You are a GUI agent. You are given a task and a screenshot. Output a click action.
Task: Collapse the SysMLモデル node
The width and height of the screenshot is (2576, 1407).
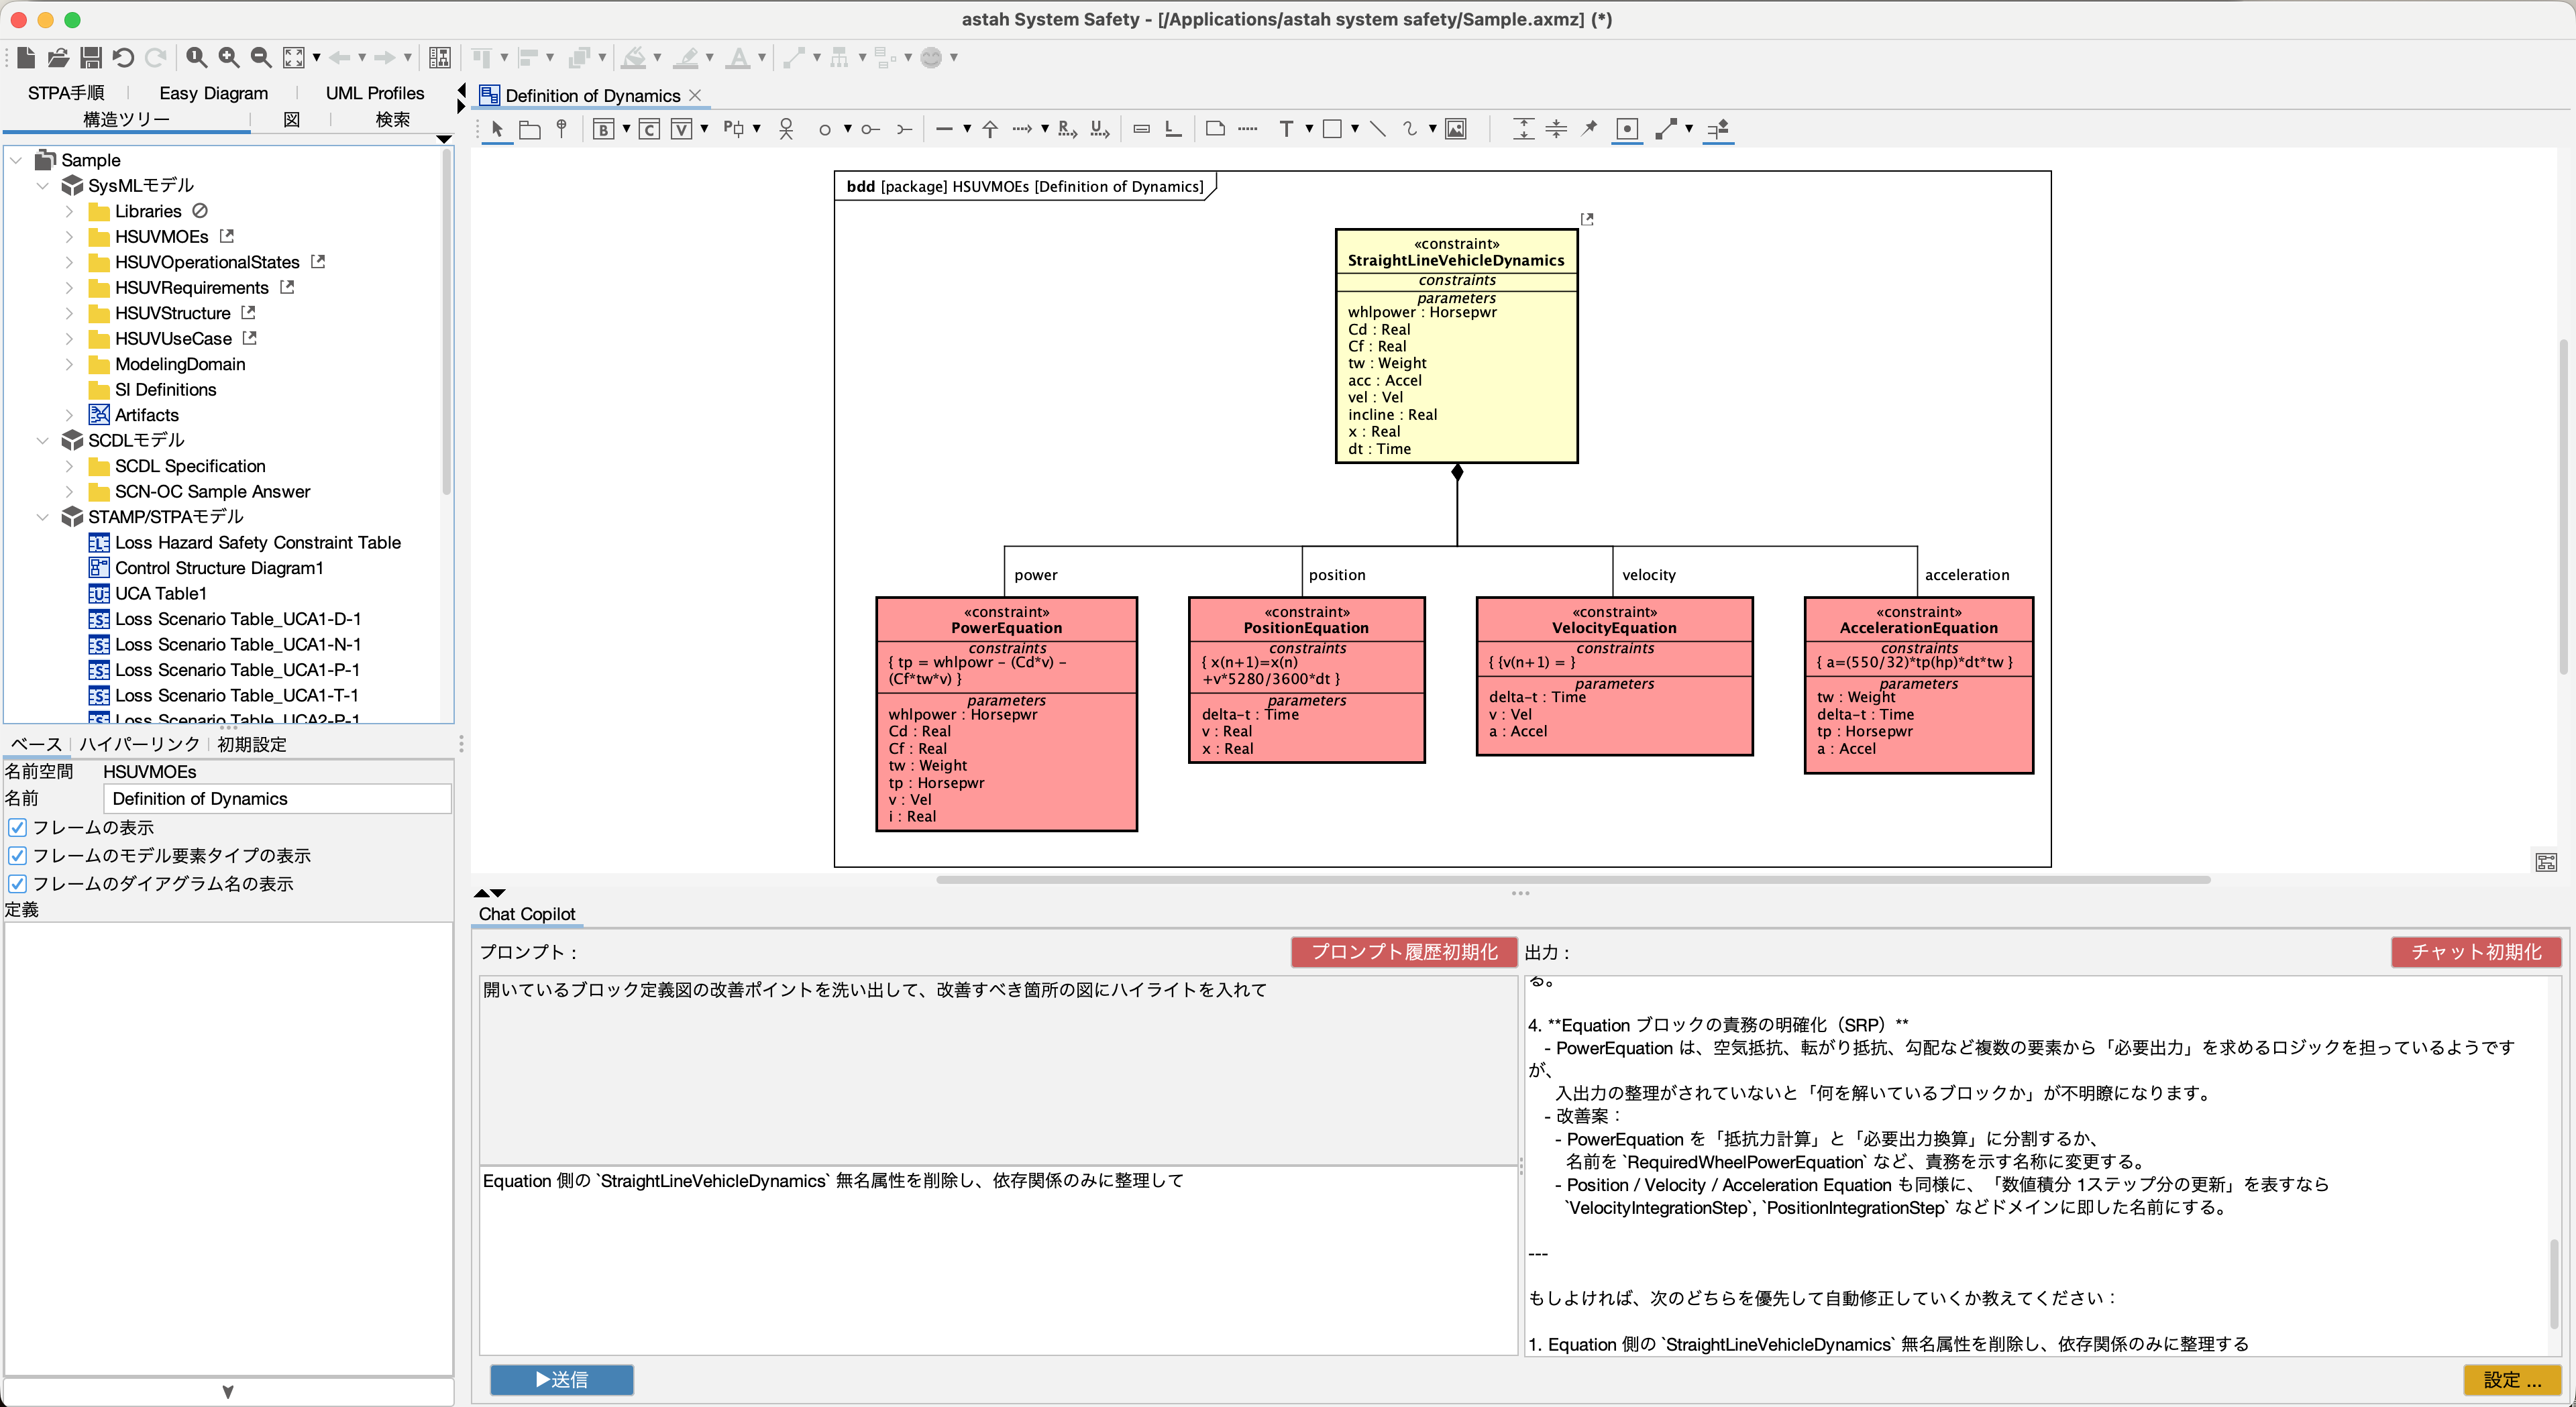click(x=43, y=185)
